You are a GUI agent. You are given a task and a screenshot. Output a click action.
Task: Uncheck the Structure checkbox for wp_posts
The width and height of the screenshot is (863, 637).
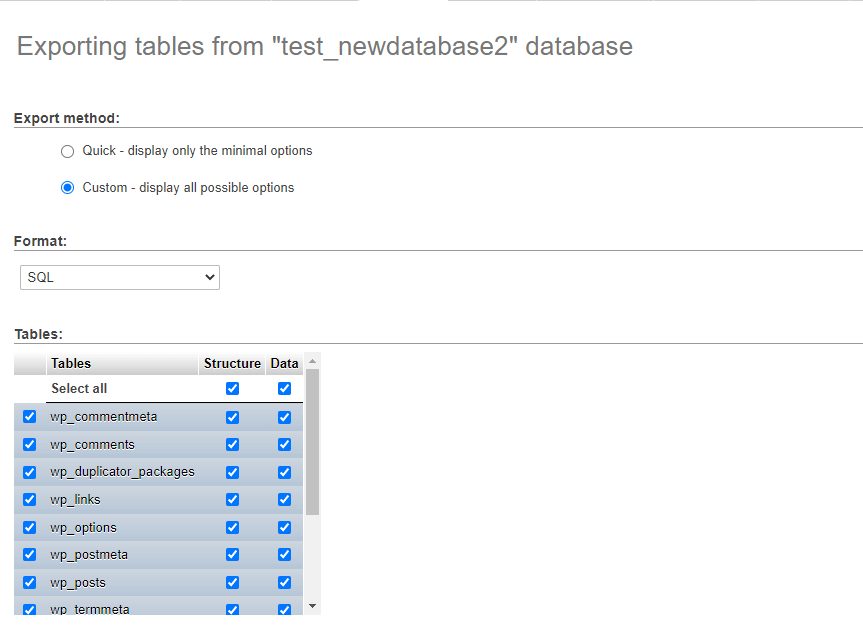point(232,582)
